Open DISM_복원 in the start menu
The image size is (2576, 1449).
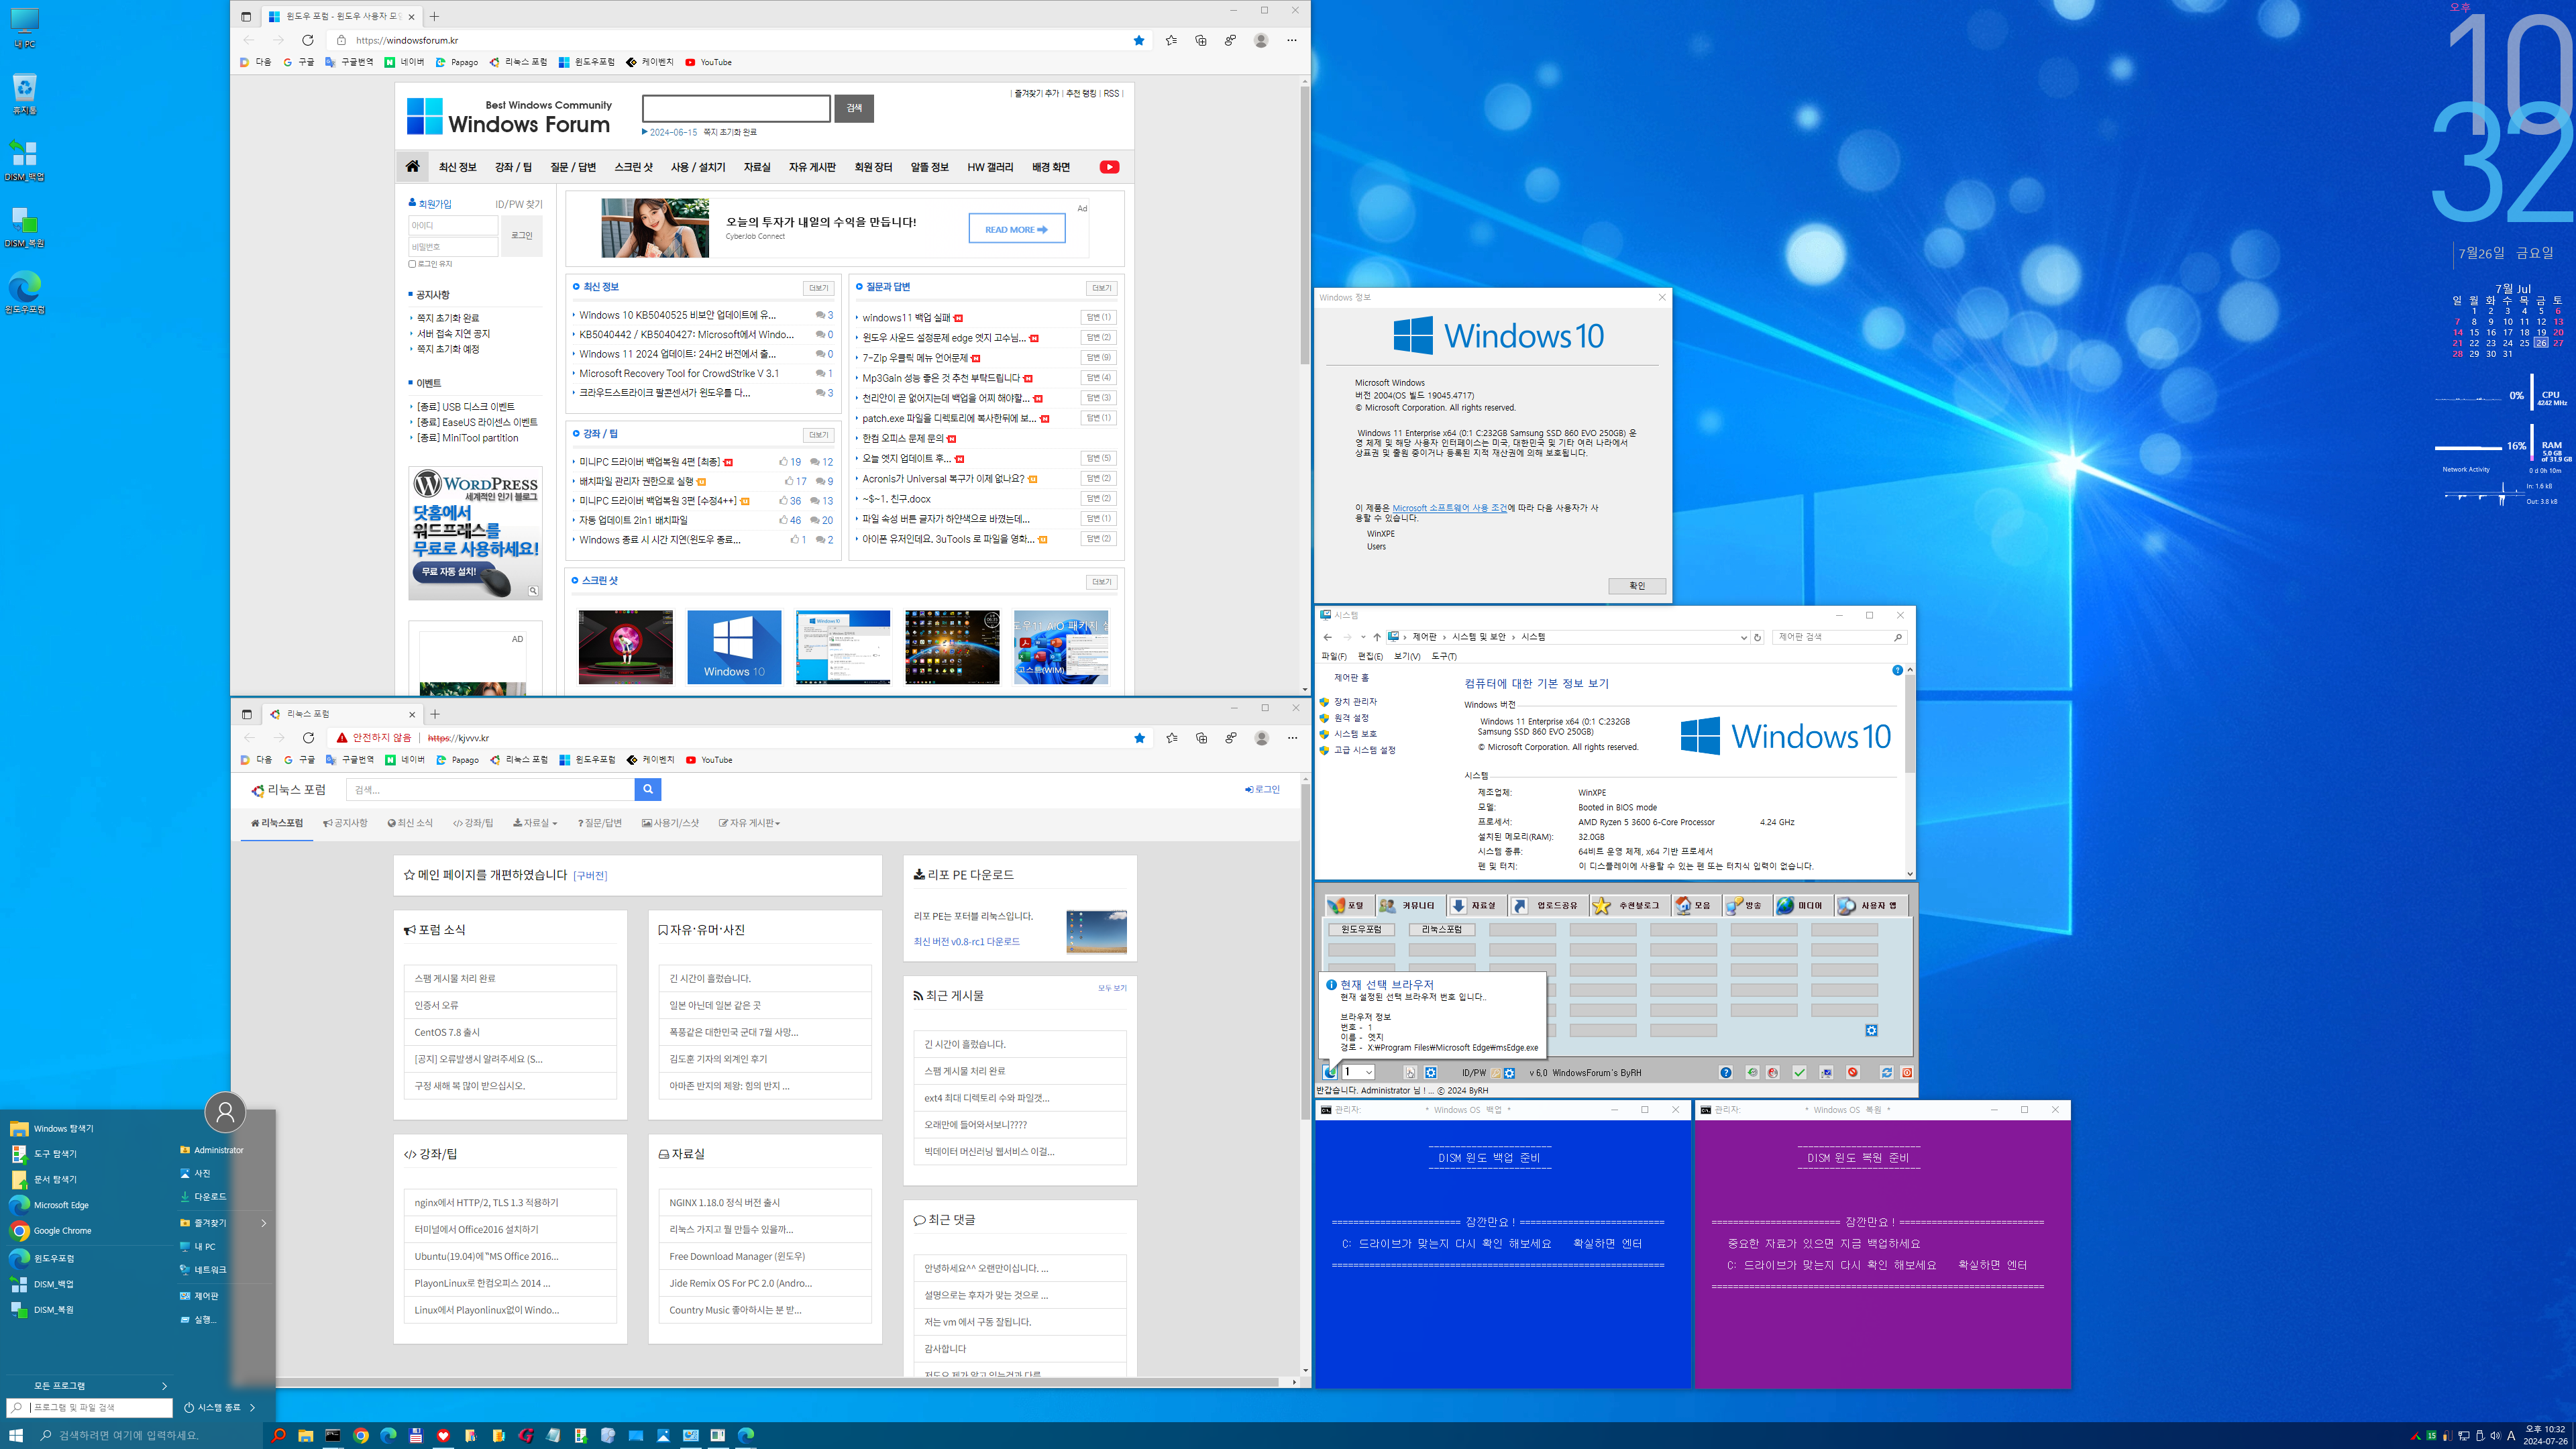42,1309
